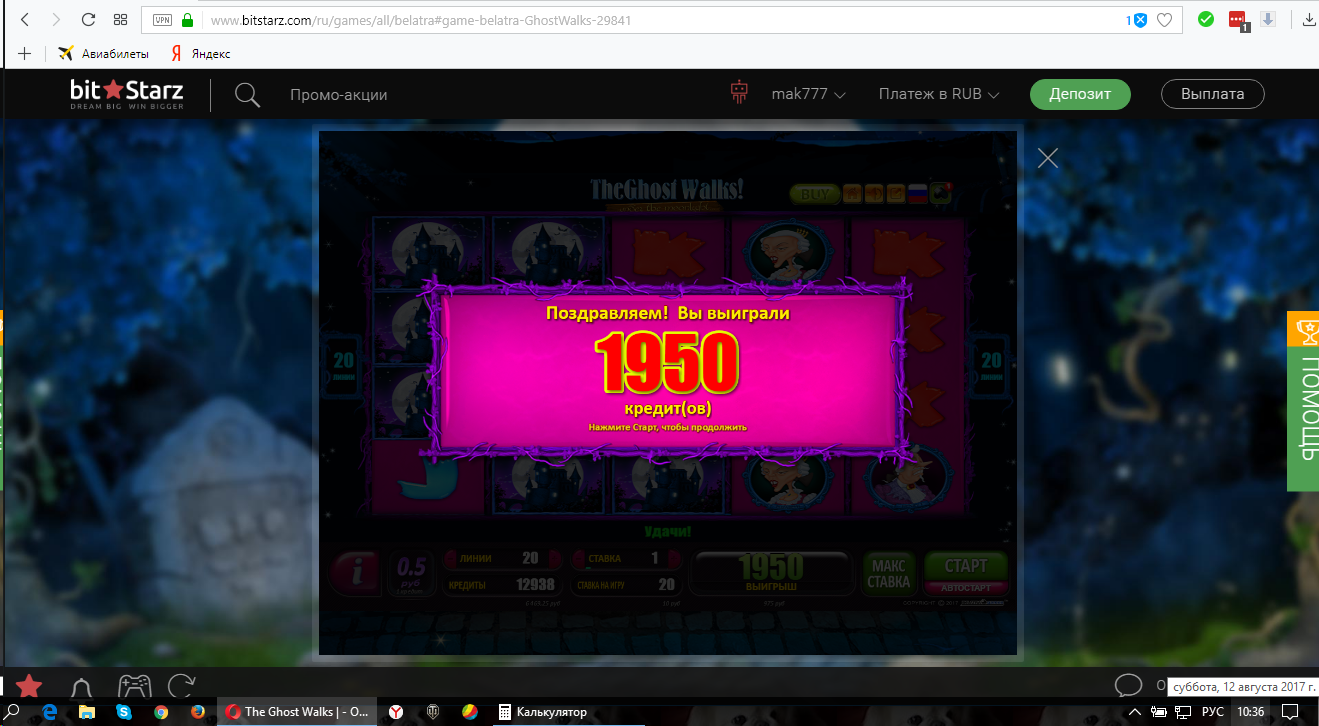Switch to the Калькулятор taskbar window

coord(543,712)
